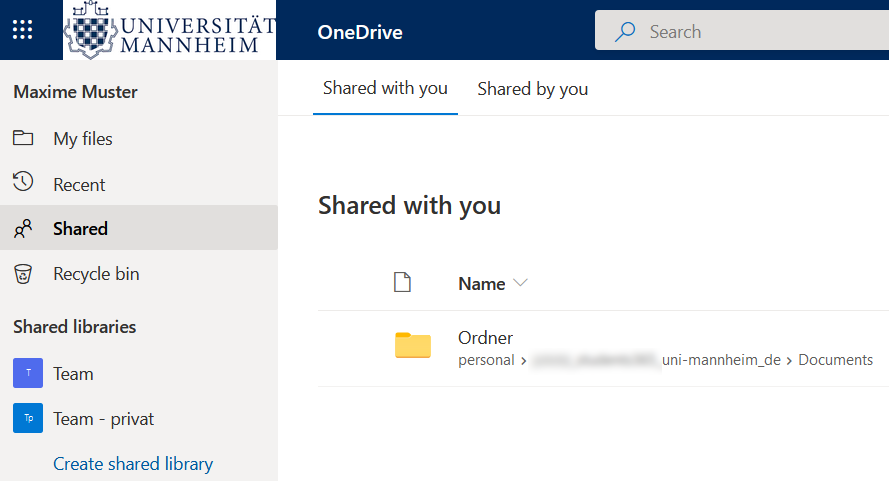
Task: Click the Shared people icon
Action: pyautogui.click(x=23, y=229)
